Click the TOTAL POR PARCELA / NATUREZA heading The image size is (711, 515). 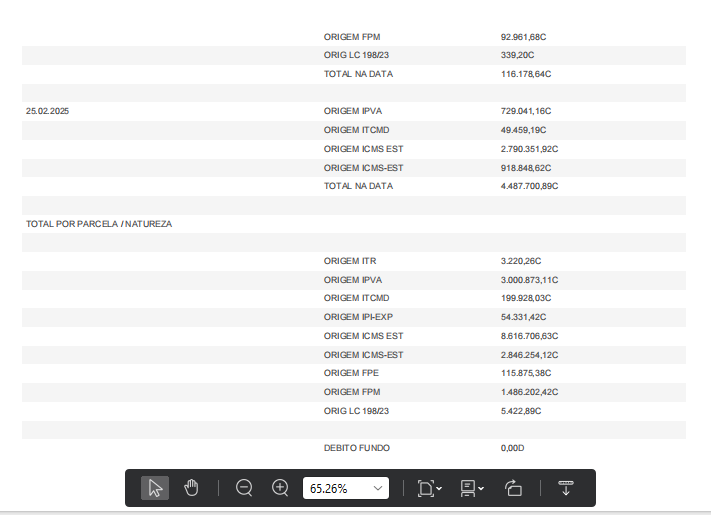coord(99,224)
